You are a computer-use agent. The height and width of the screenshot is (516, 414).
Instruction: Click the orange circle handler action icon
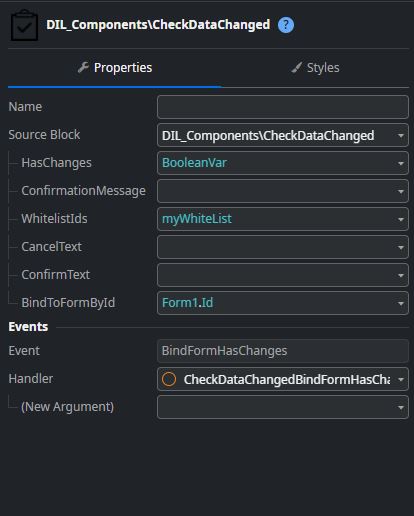coord(169,379)
